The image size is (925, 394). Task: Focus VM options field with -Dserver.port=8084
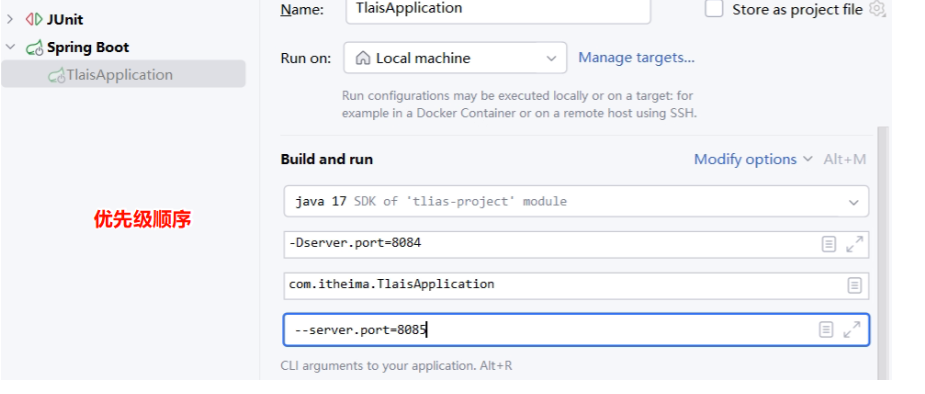click(576, 244)
